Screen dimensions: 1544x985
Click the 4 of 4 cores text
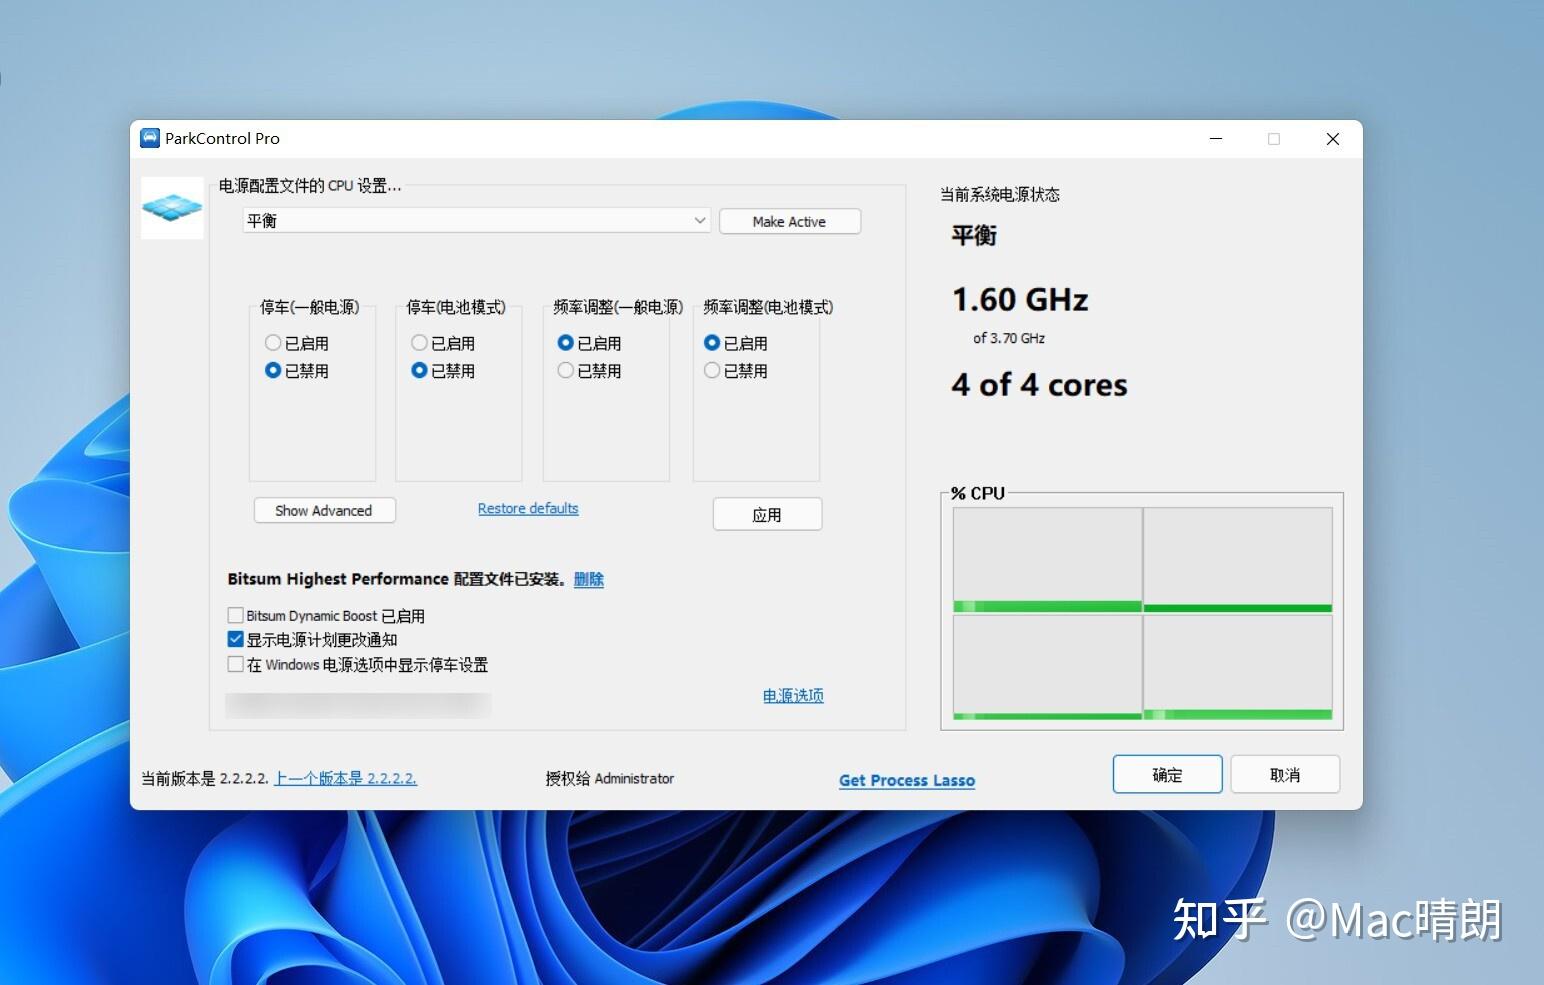[1039, 385]
